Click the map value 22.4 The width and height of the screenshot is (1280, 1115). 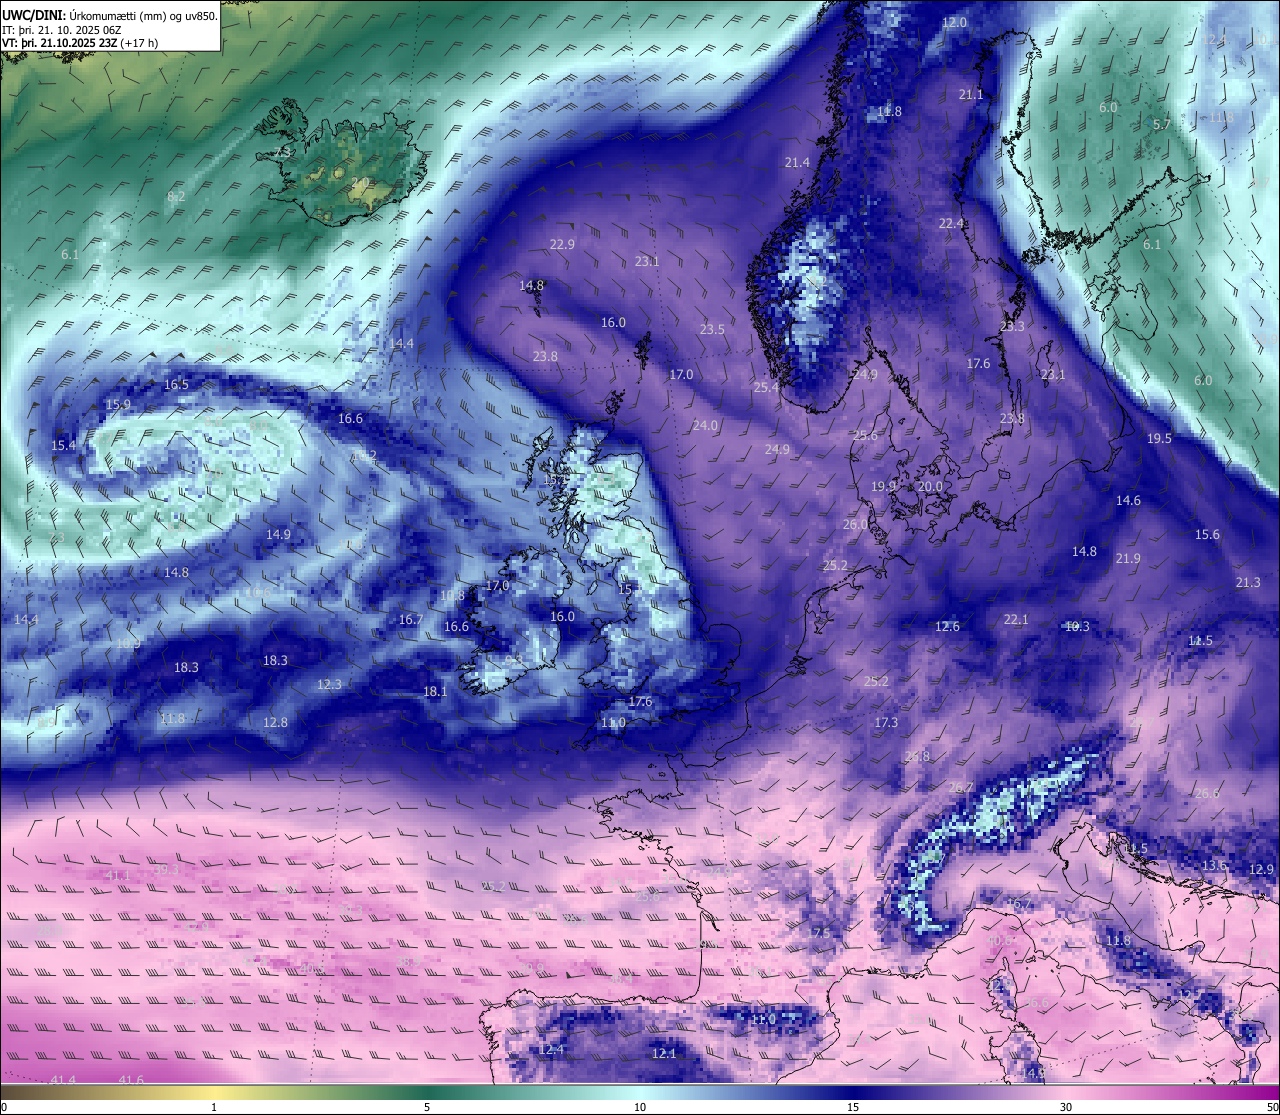(x=951, y=224)
